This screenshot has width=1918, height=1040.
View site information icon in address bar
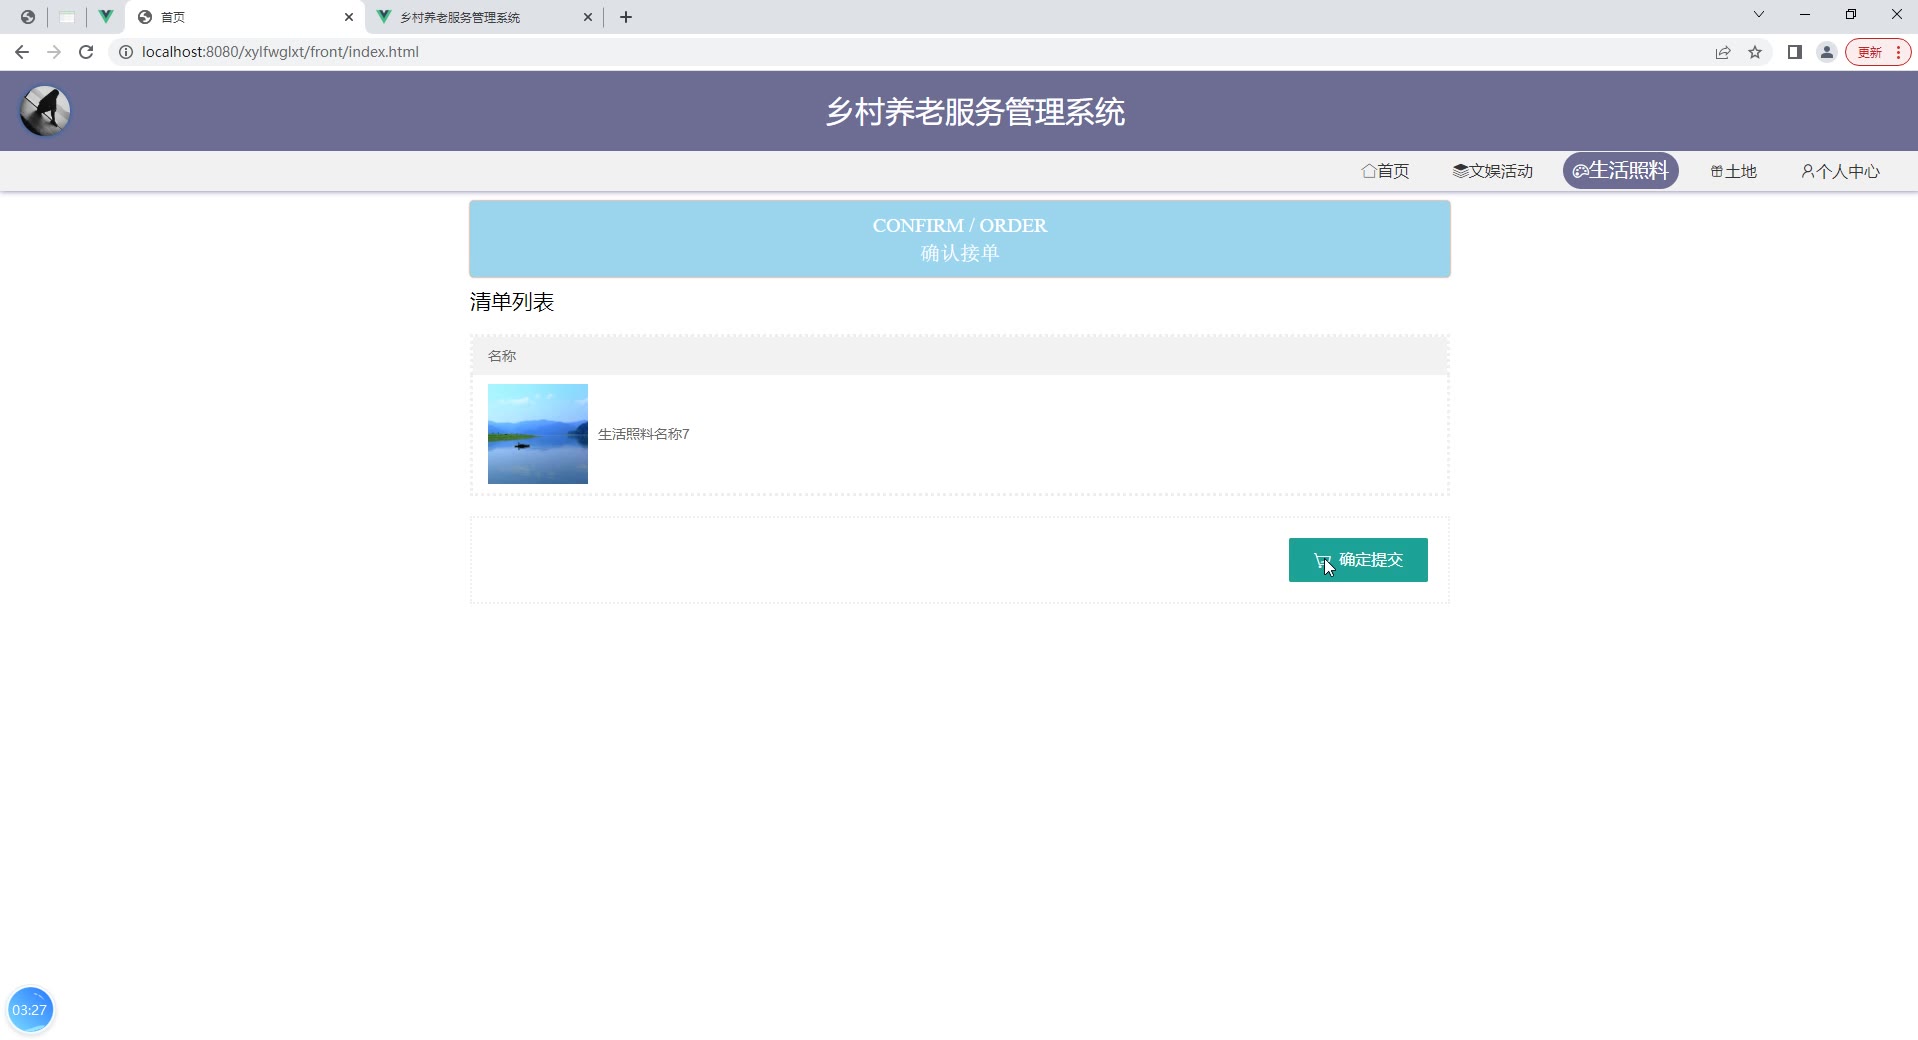[126, 52]
